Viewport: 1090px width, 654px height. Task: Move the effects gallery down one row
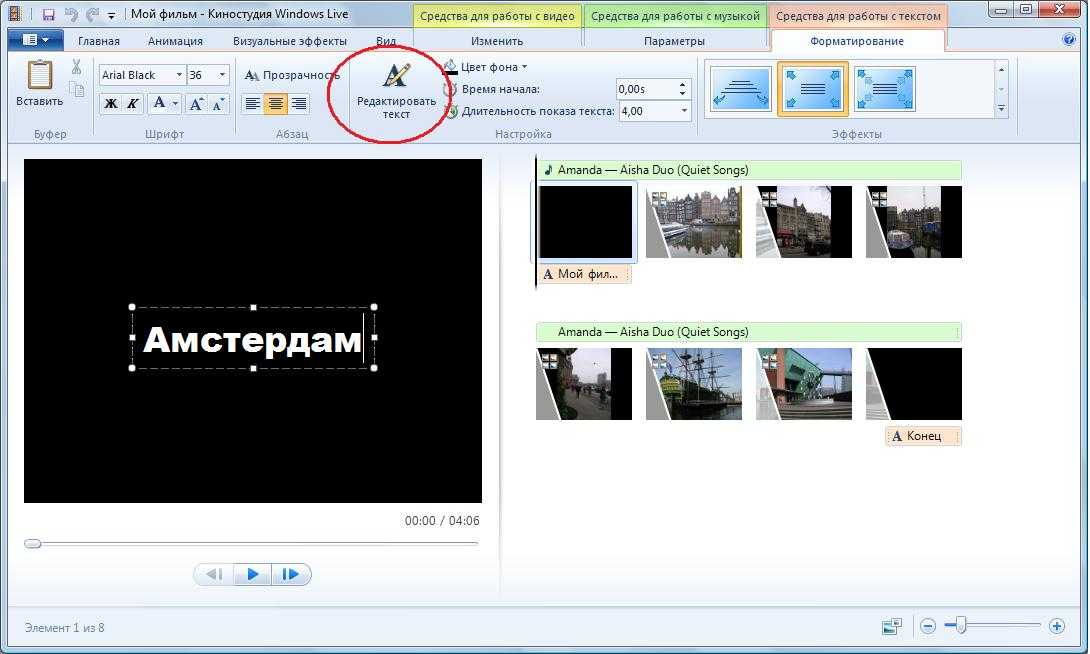tap(1002, 89)
